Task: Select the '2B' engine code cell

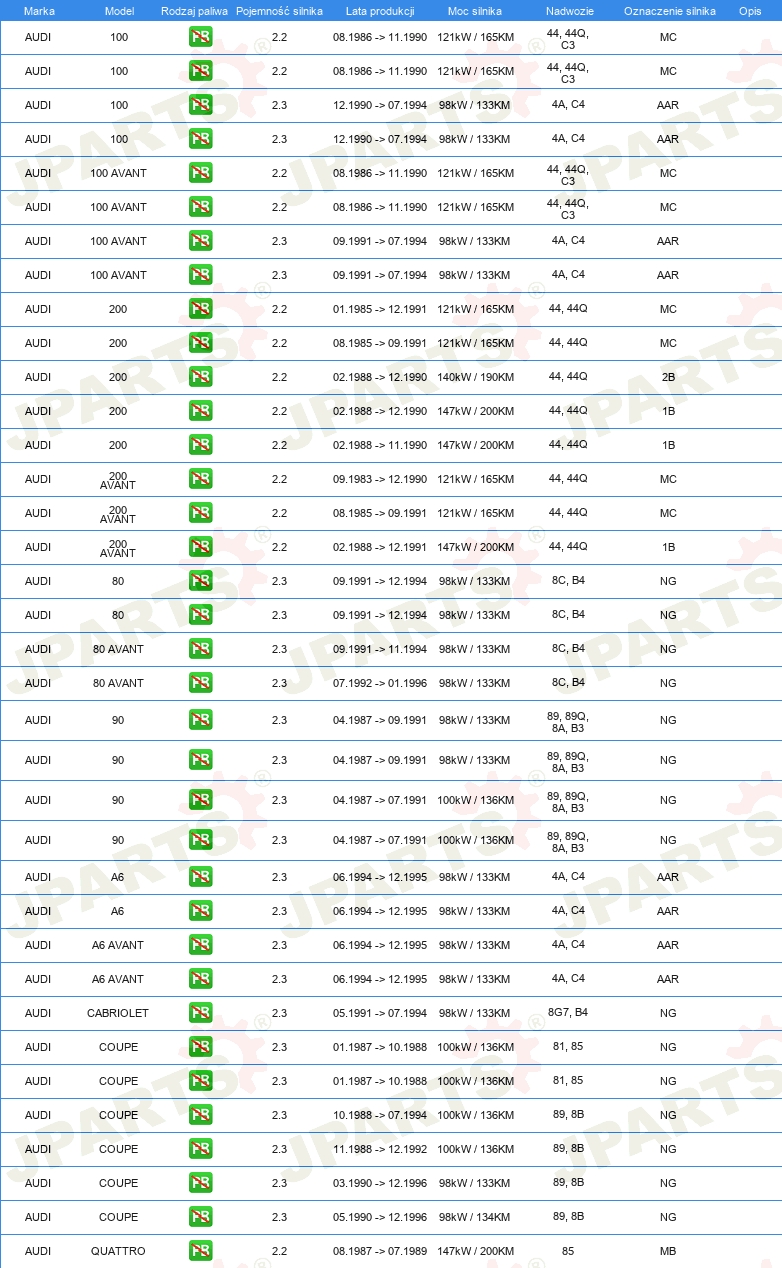Action: point(668,377)
